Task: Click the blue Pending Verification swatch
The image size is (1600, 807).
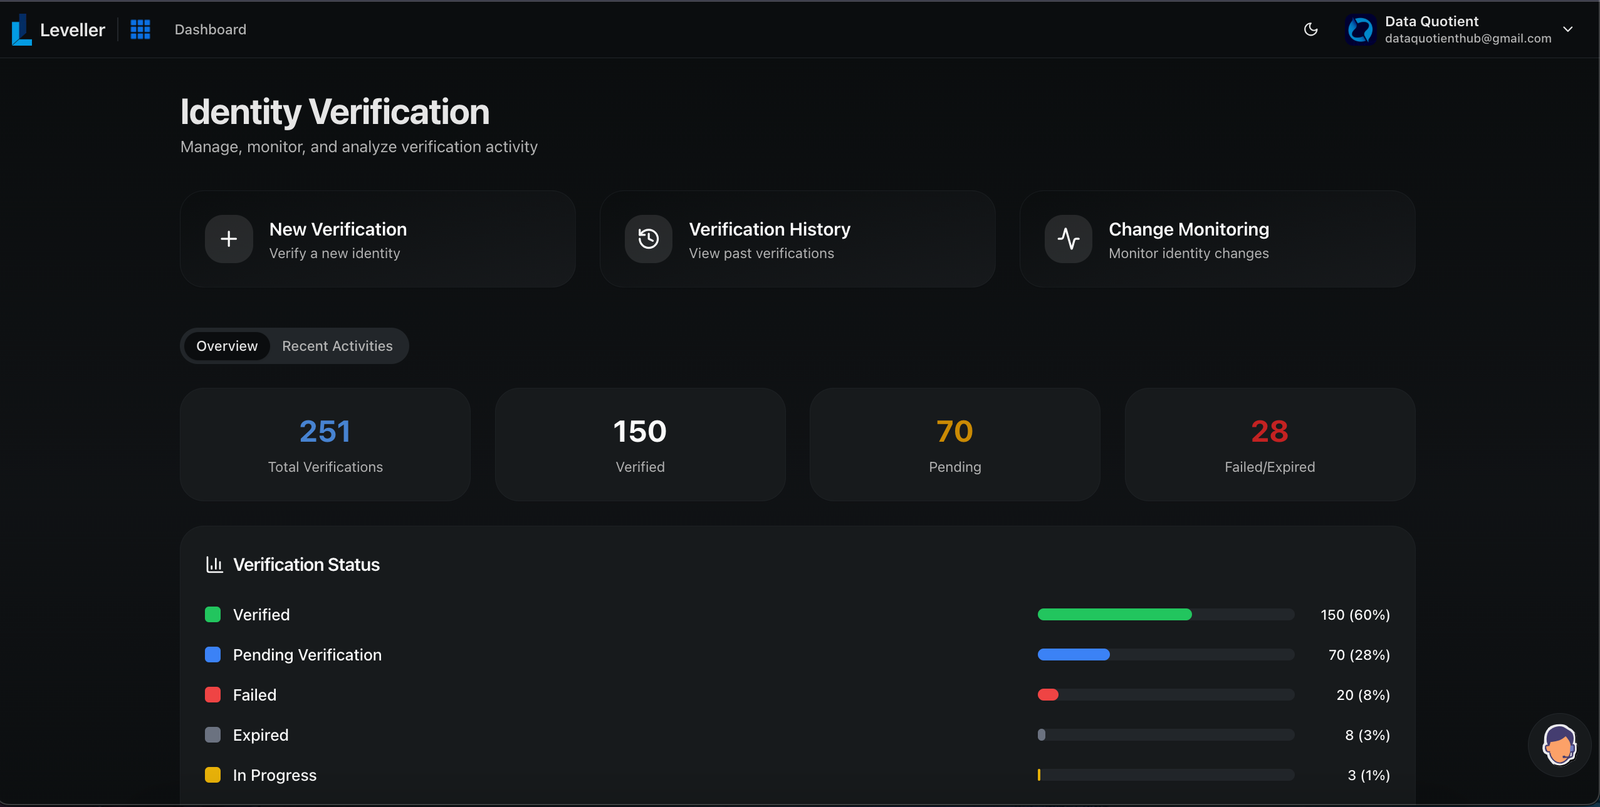Action: tap(213, 655)
